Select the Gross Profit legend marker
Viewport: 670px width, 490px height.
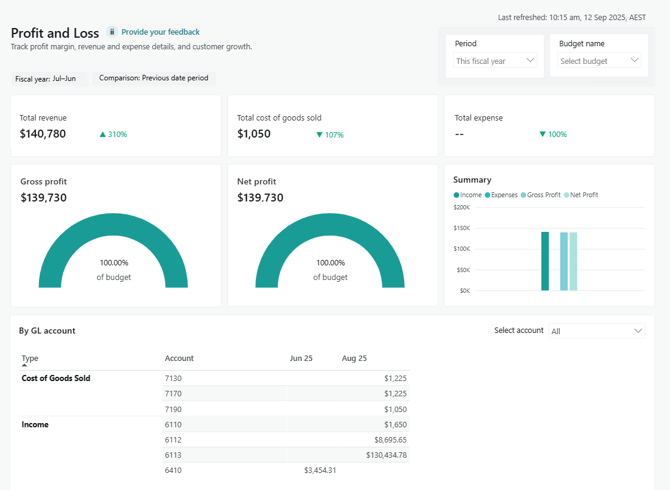[x=524, y=195]
